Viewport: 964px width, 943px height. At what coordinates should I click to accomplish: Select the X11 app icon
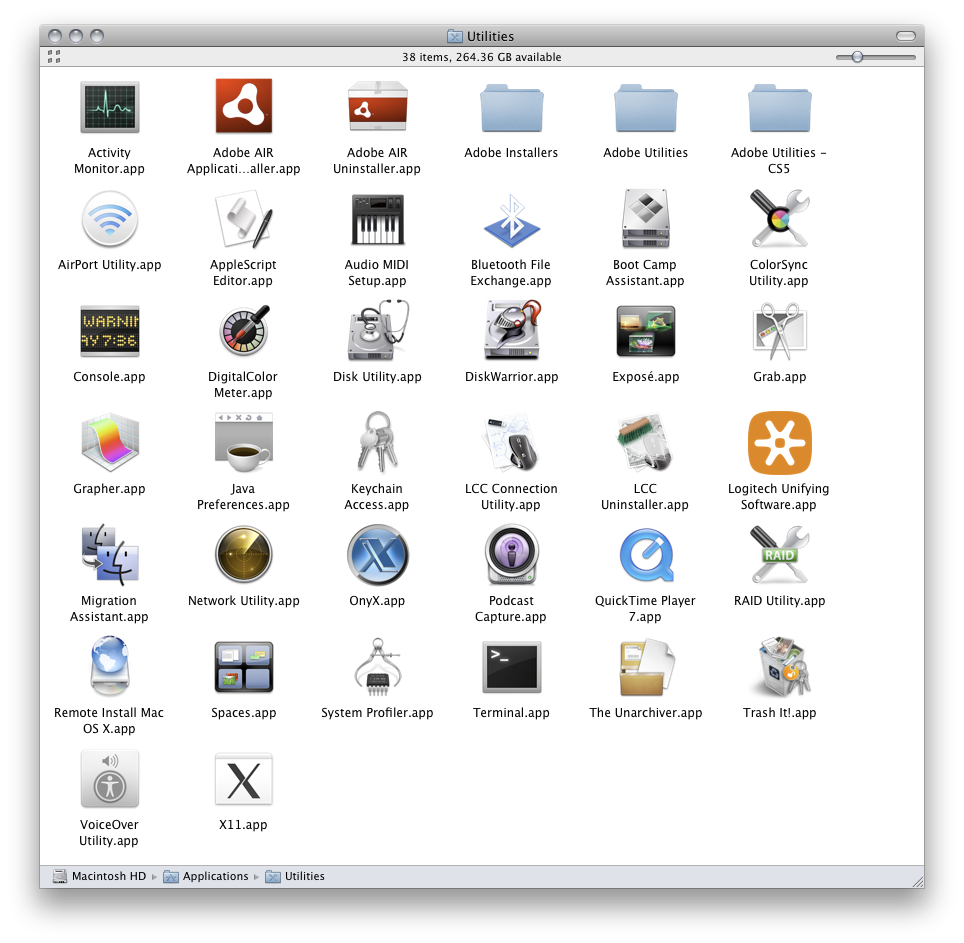[243, 779]
